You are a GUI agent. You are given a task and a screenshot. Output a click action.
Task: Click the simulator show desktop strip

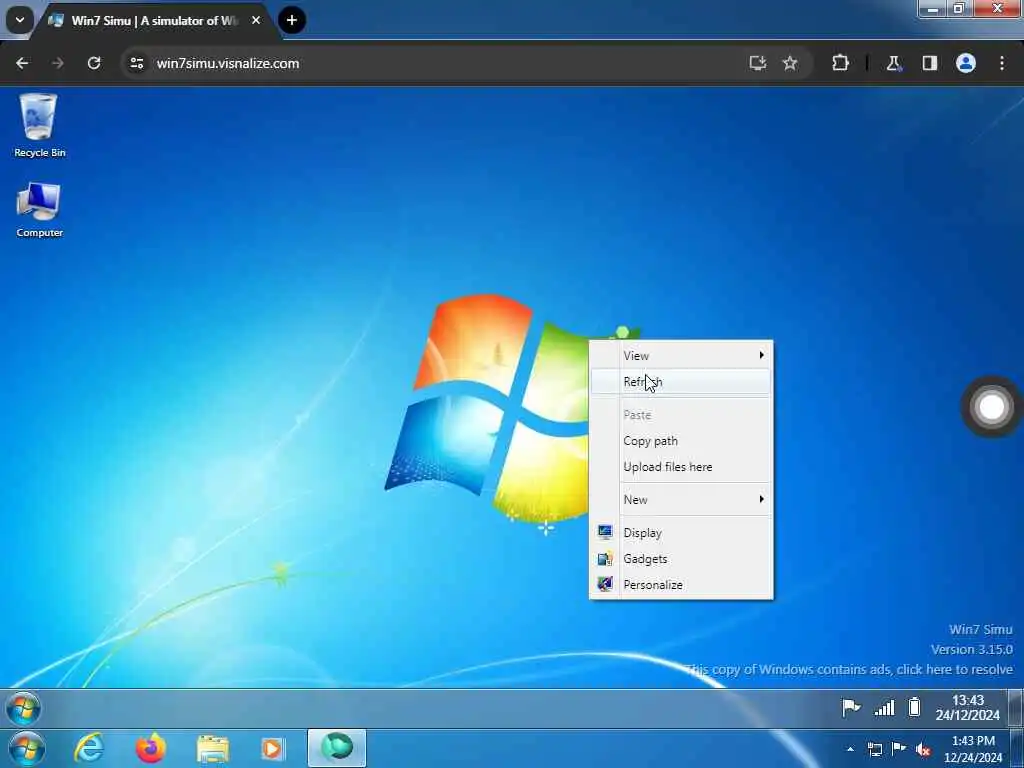[1015, 708]
